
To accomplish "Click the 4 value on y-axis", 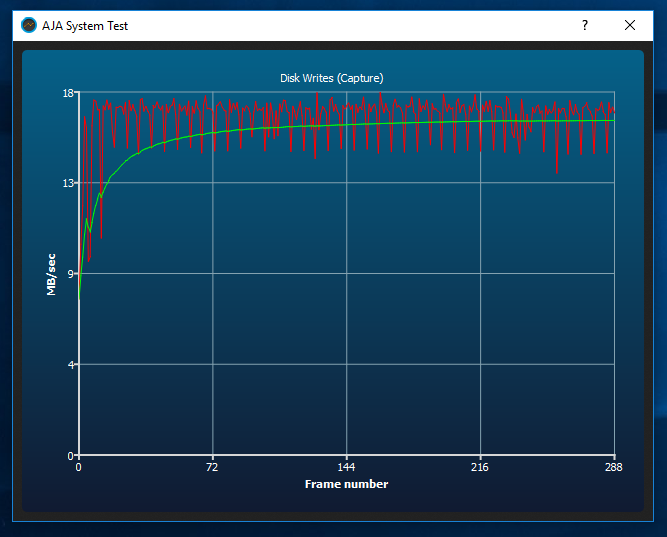I will click(x=71, y=365).
